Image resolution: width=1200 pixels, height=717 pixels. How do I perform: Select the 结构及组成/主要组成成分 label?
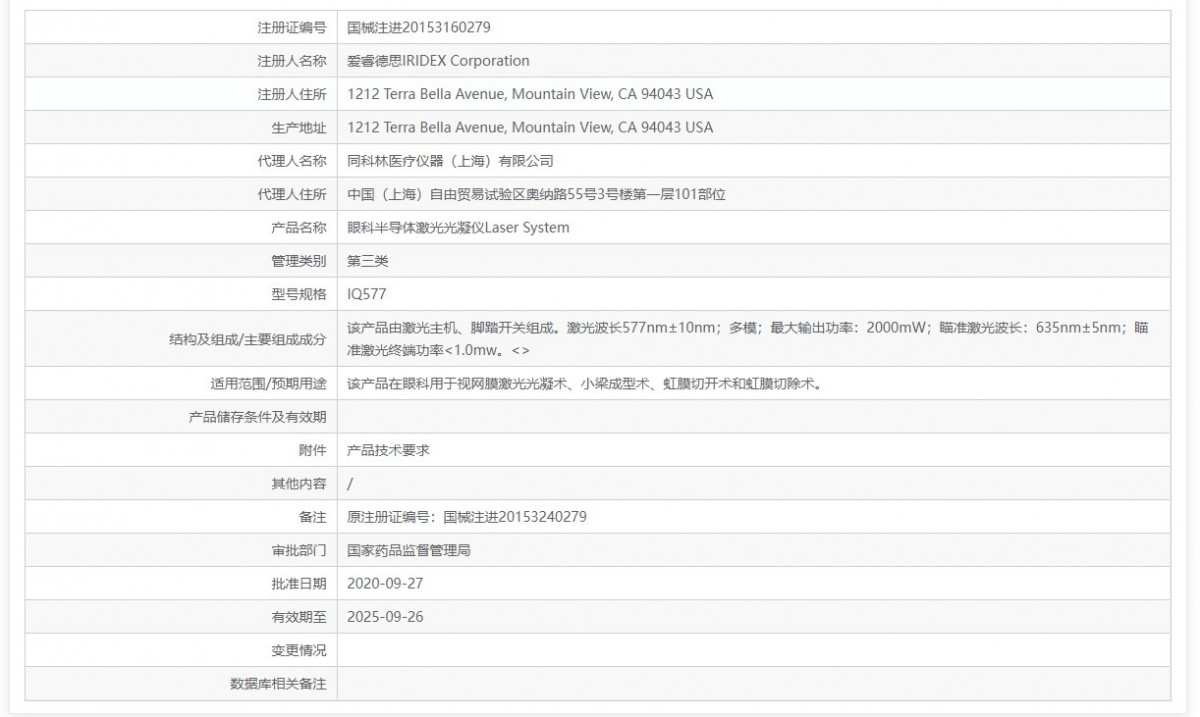(x=248, y=339)
